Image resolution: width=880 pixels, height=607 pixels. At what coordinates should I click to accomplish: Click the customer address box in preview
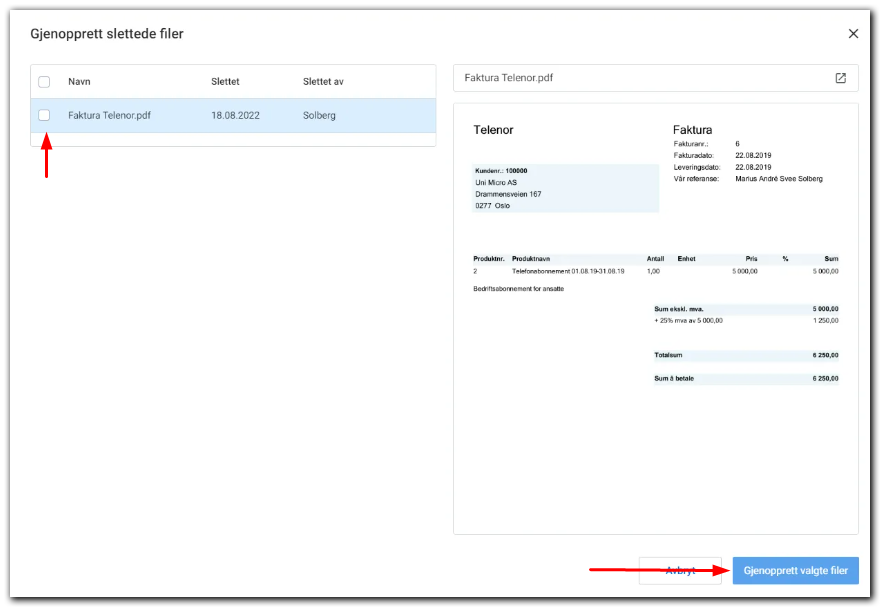[565, 188]
